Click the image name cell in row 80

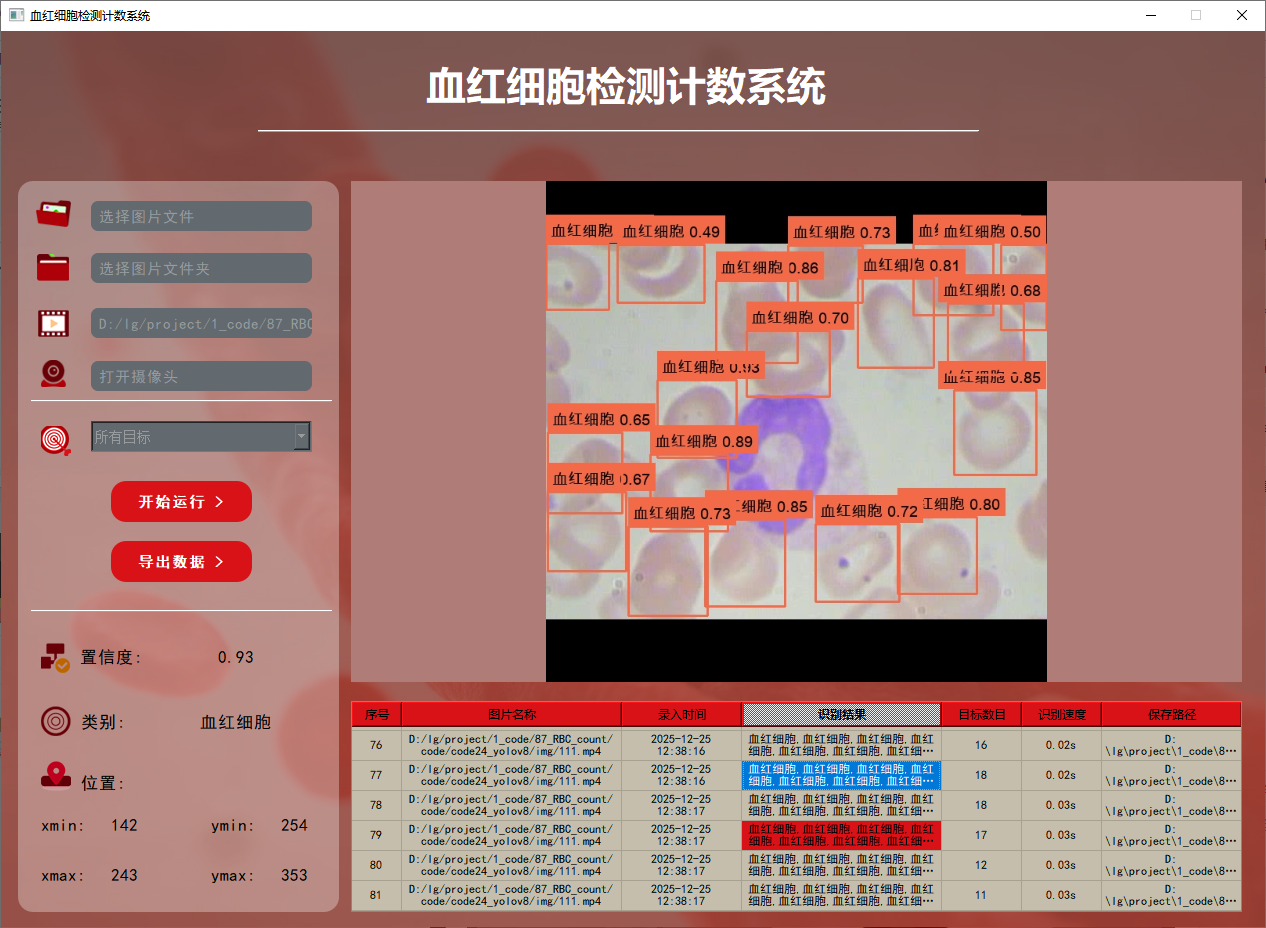pos(511,865)
